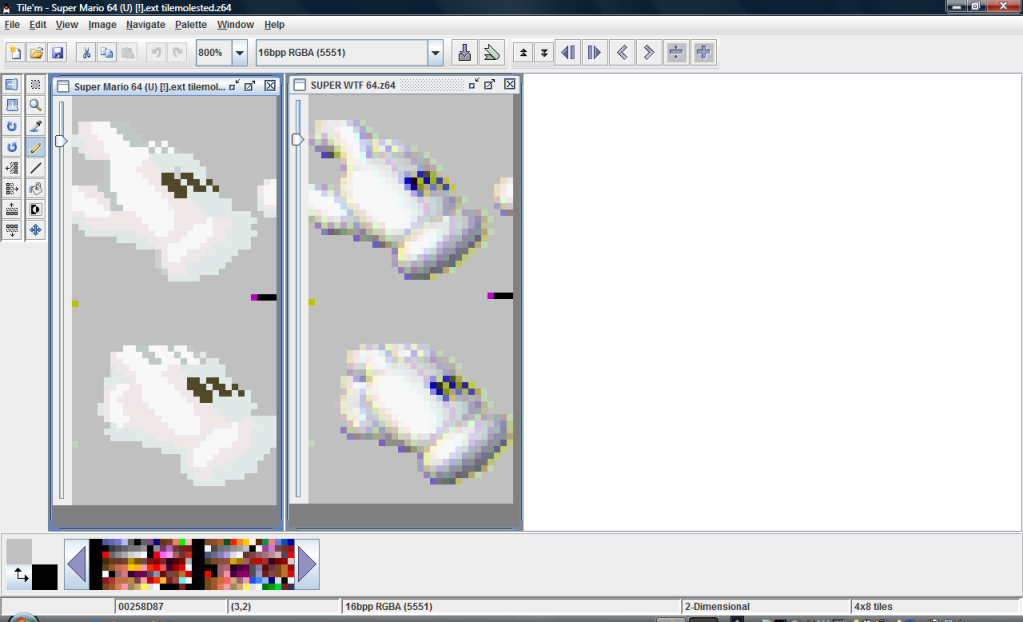Screen dimensions: 1023x622
Task: Select the Zoom magnifier tool
Action: [x=36, y=105]
